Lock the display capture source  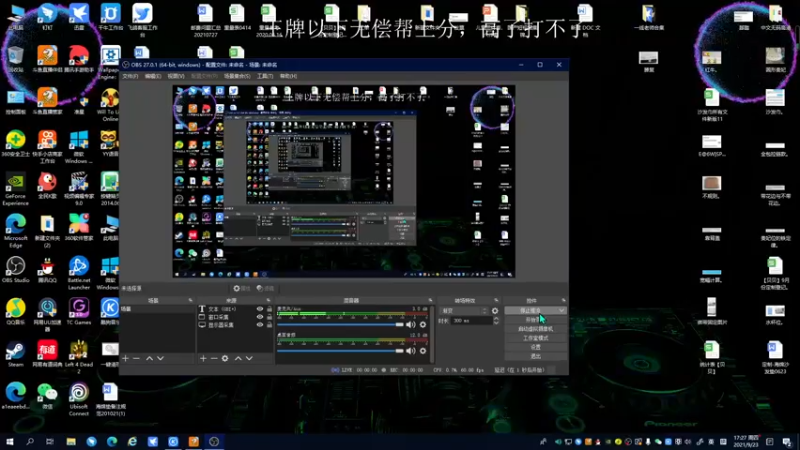(x=269, y=324)
